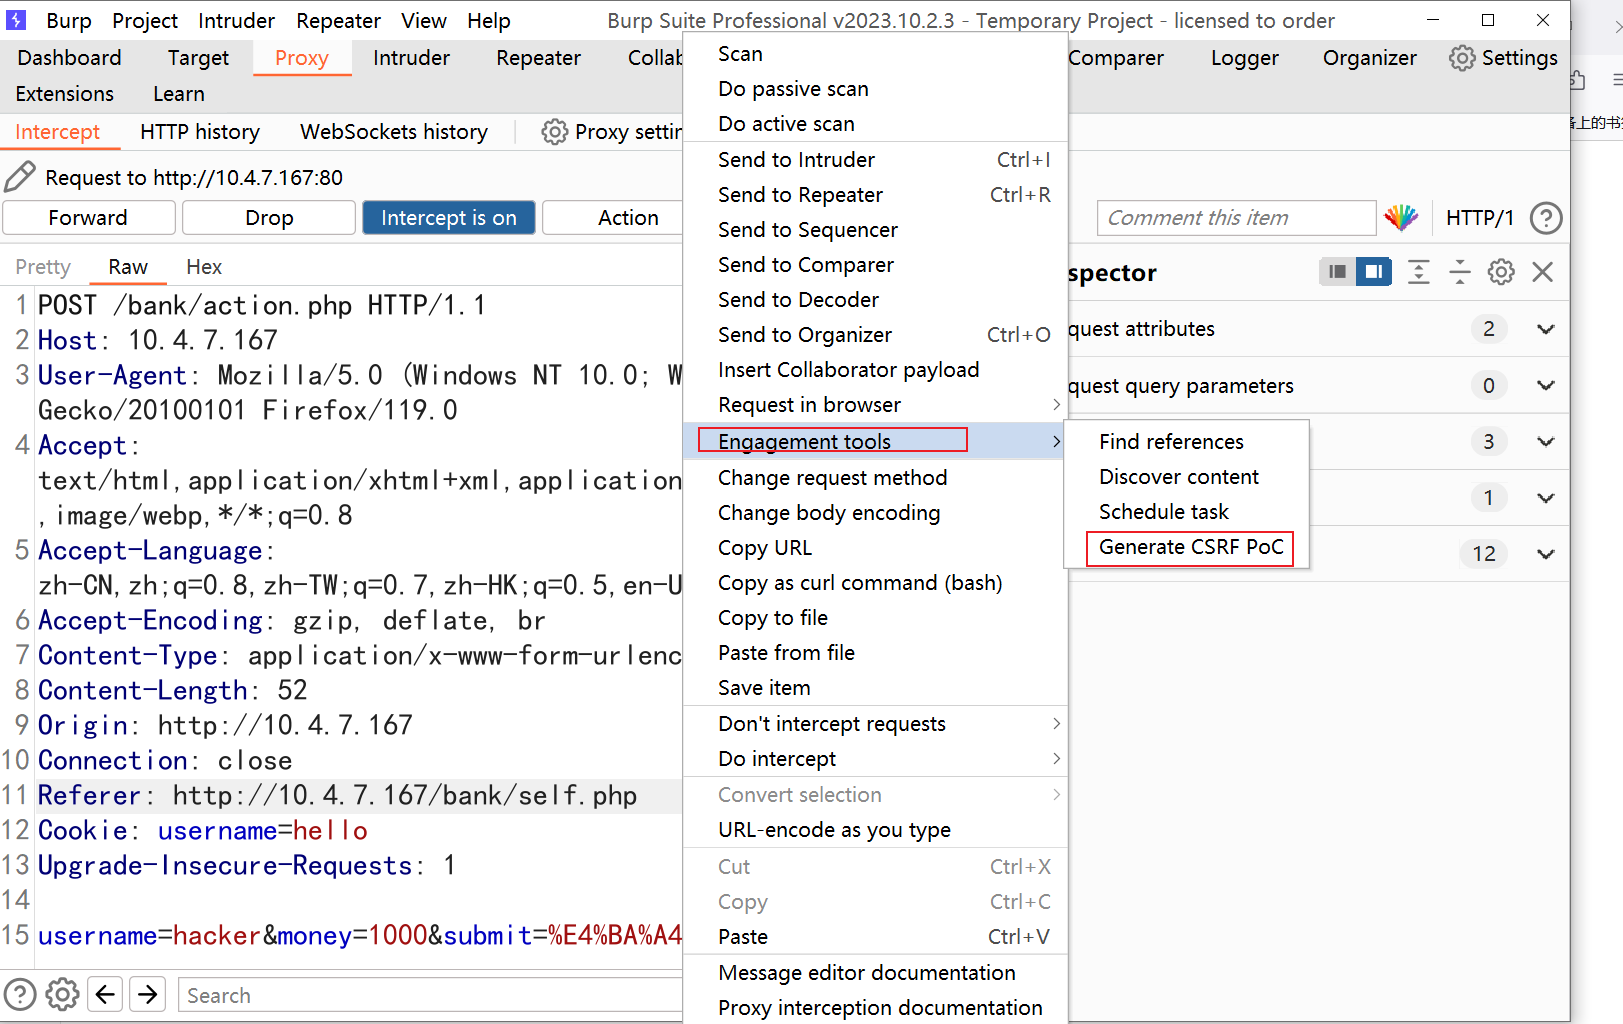The width and height of the screenshot is (1623, 1024).
Task: Click Inspector expand all sections icon
Action: tap(1418, 272)
